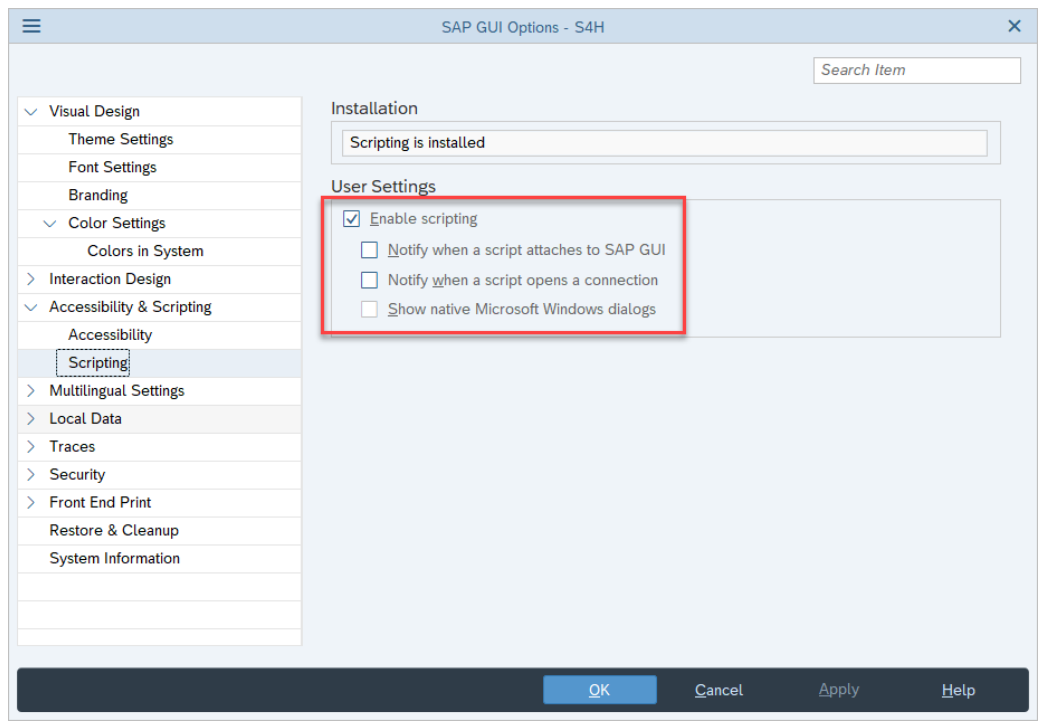Disable the Enable scripting checkbox
This screenshot has width=1044, height=726.
click(x=351, y=218)
